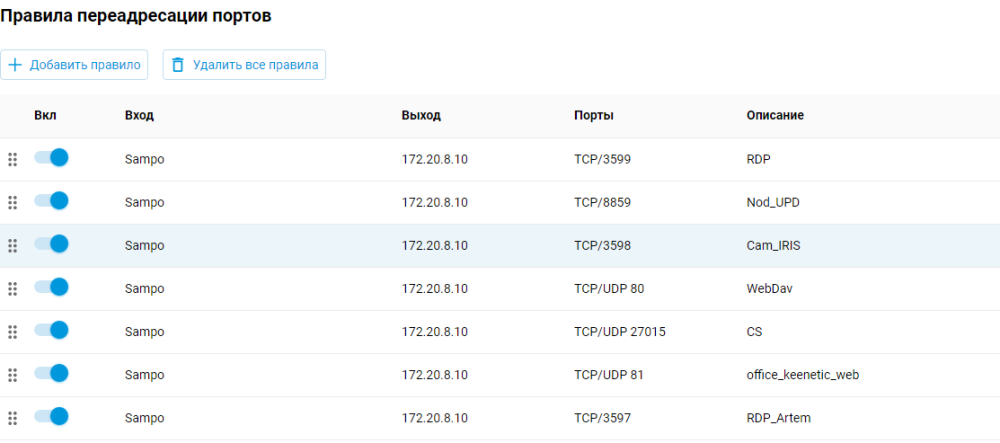Disable the RDP port forwarding rule
1000x443 pixels.
point(51,158)
